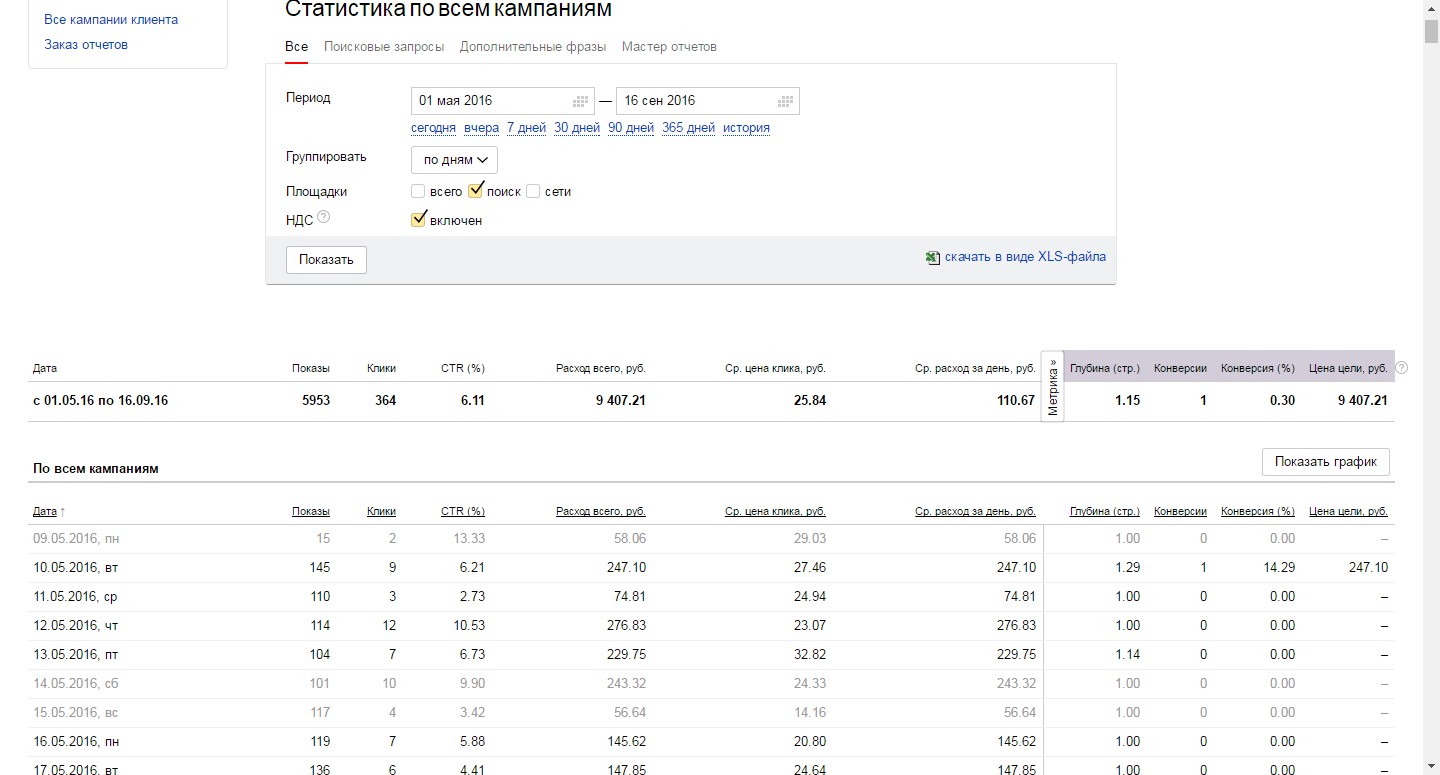1440x775 pixels.
Task: Sort campaigns table by 'Дата' column
Action: [x=45, y=511]
